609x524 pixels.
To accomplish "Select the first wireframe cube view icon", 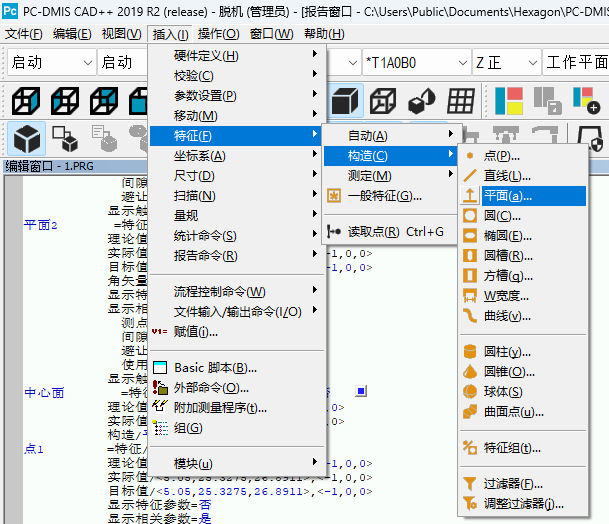I will [x=26, y=101].
